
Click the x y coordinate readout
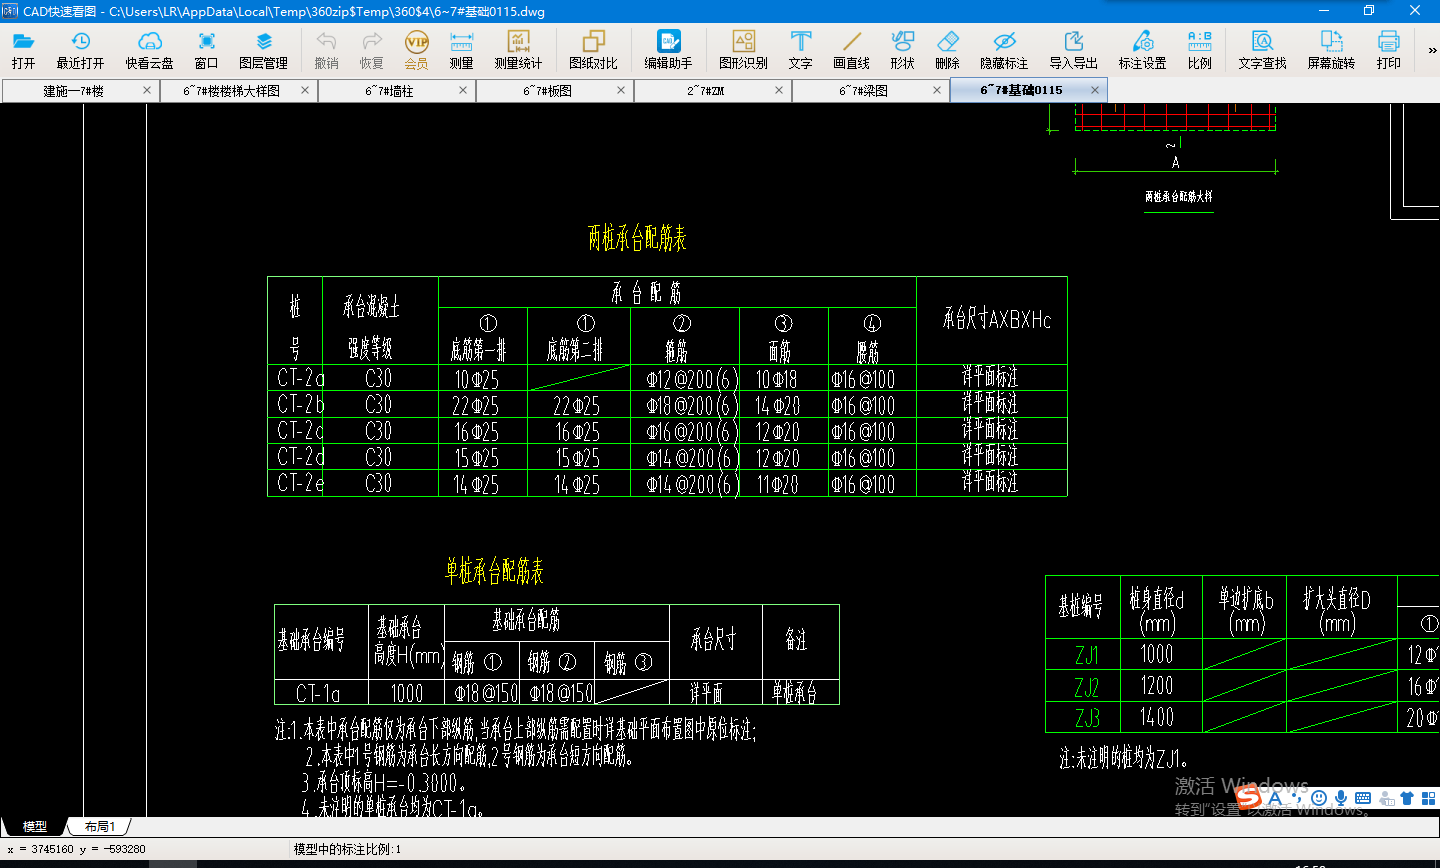click(76, 849)
